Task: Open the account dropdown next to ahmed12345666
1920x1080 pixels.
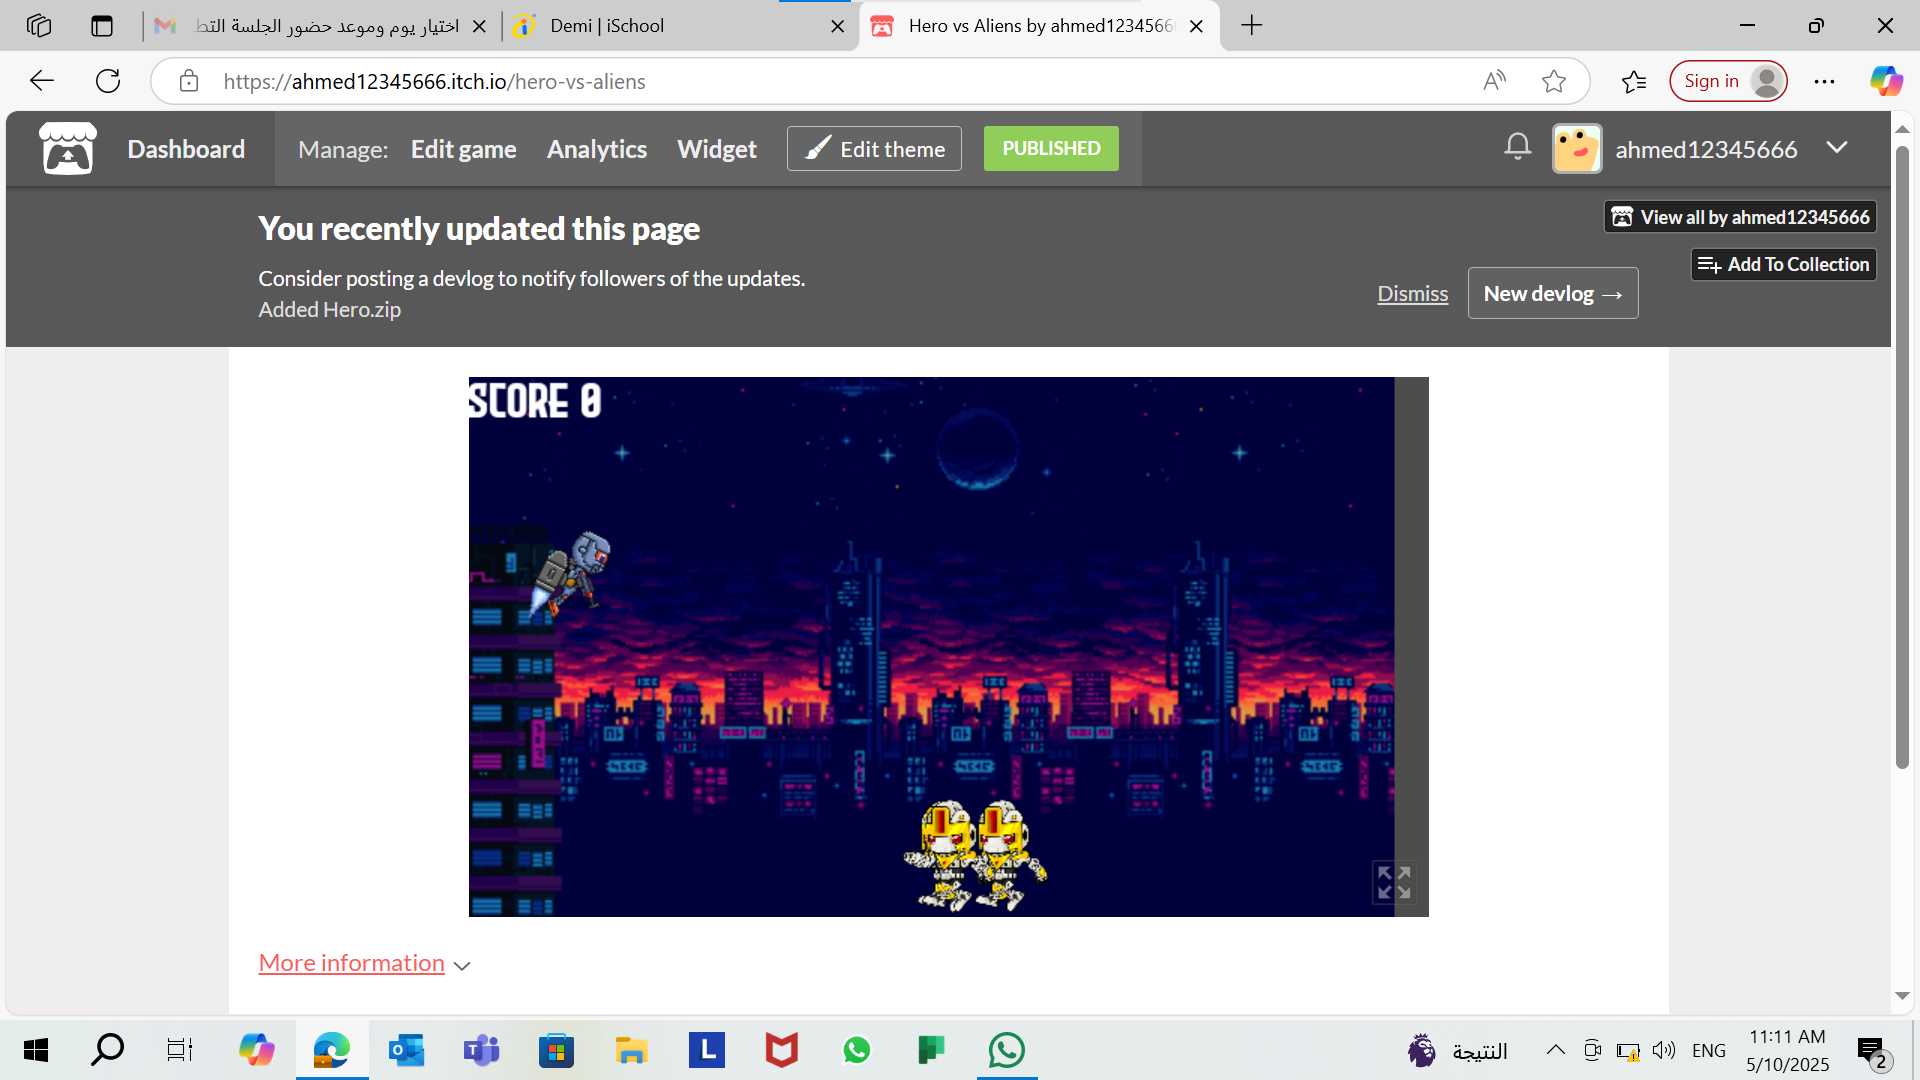Action: (1838, 148)
